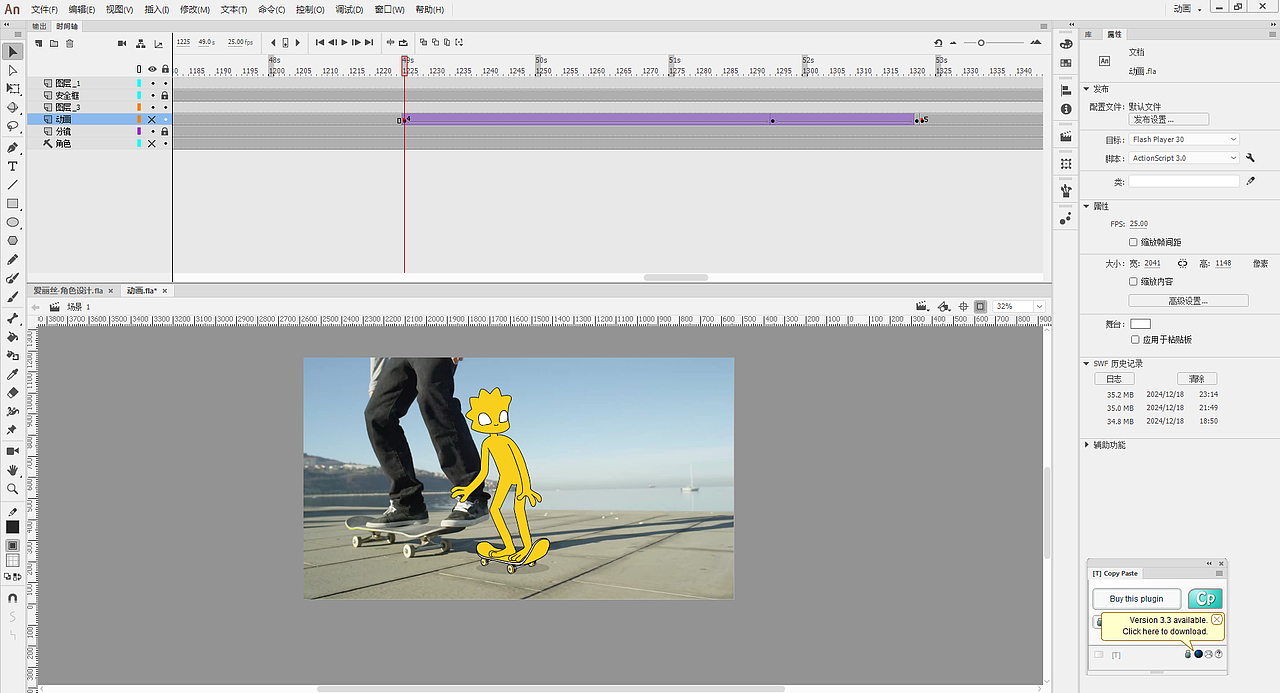
Task: Unlock the 分镜 layer
Action: [x=165, y=131]
